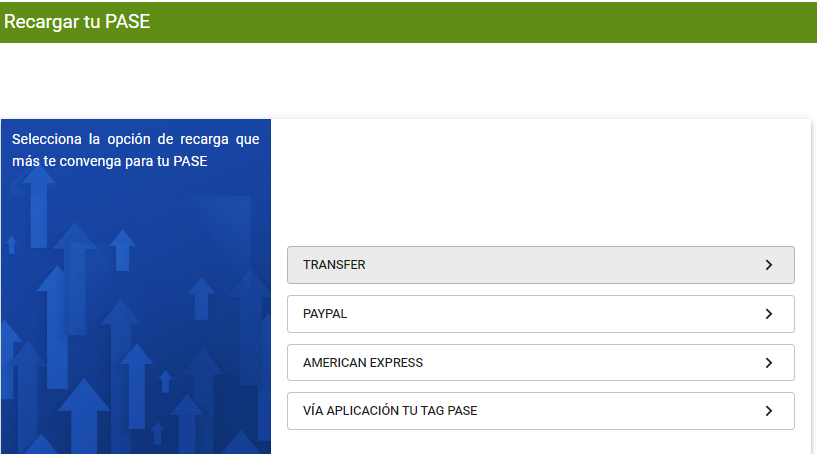Screen dimensions: 817x454
Task: Click the chevron on VÍA APLICACIÓN row
Action: [769, 411]
